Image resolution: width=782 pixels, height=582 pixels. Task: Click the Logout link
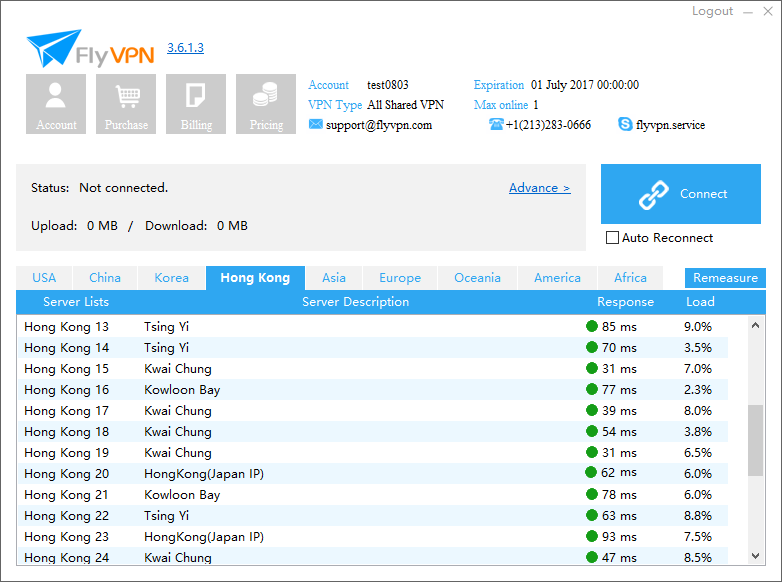712,11
